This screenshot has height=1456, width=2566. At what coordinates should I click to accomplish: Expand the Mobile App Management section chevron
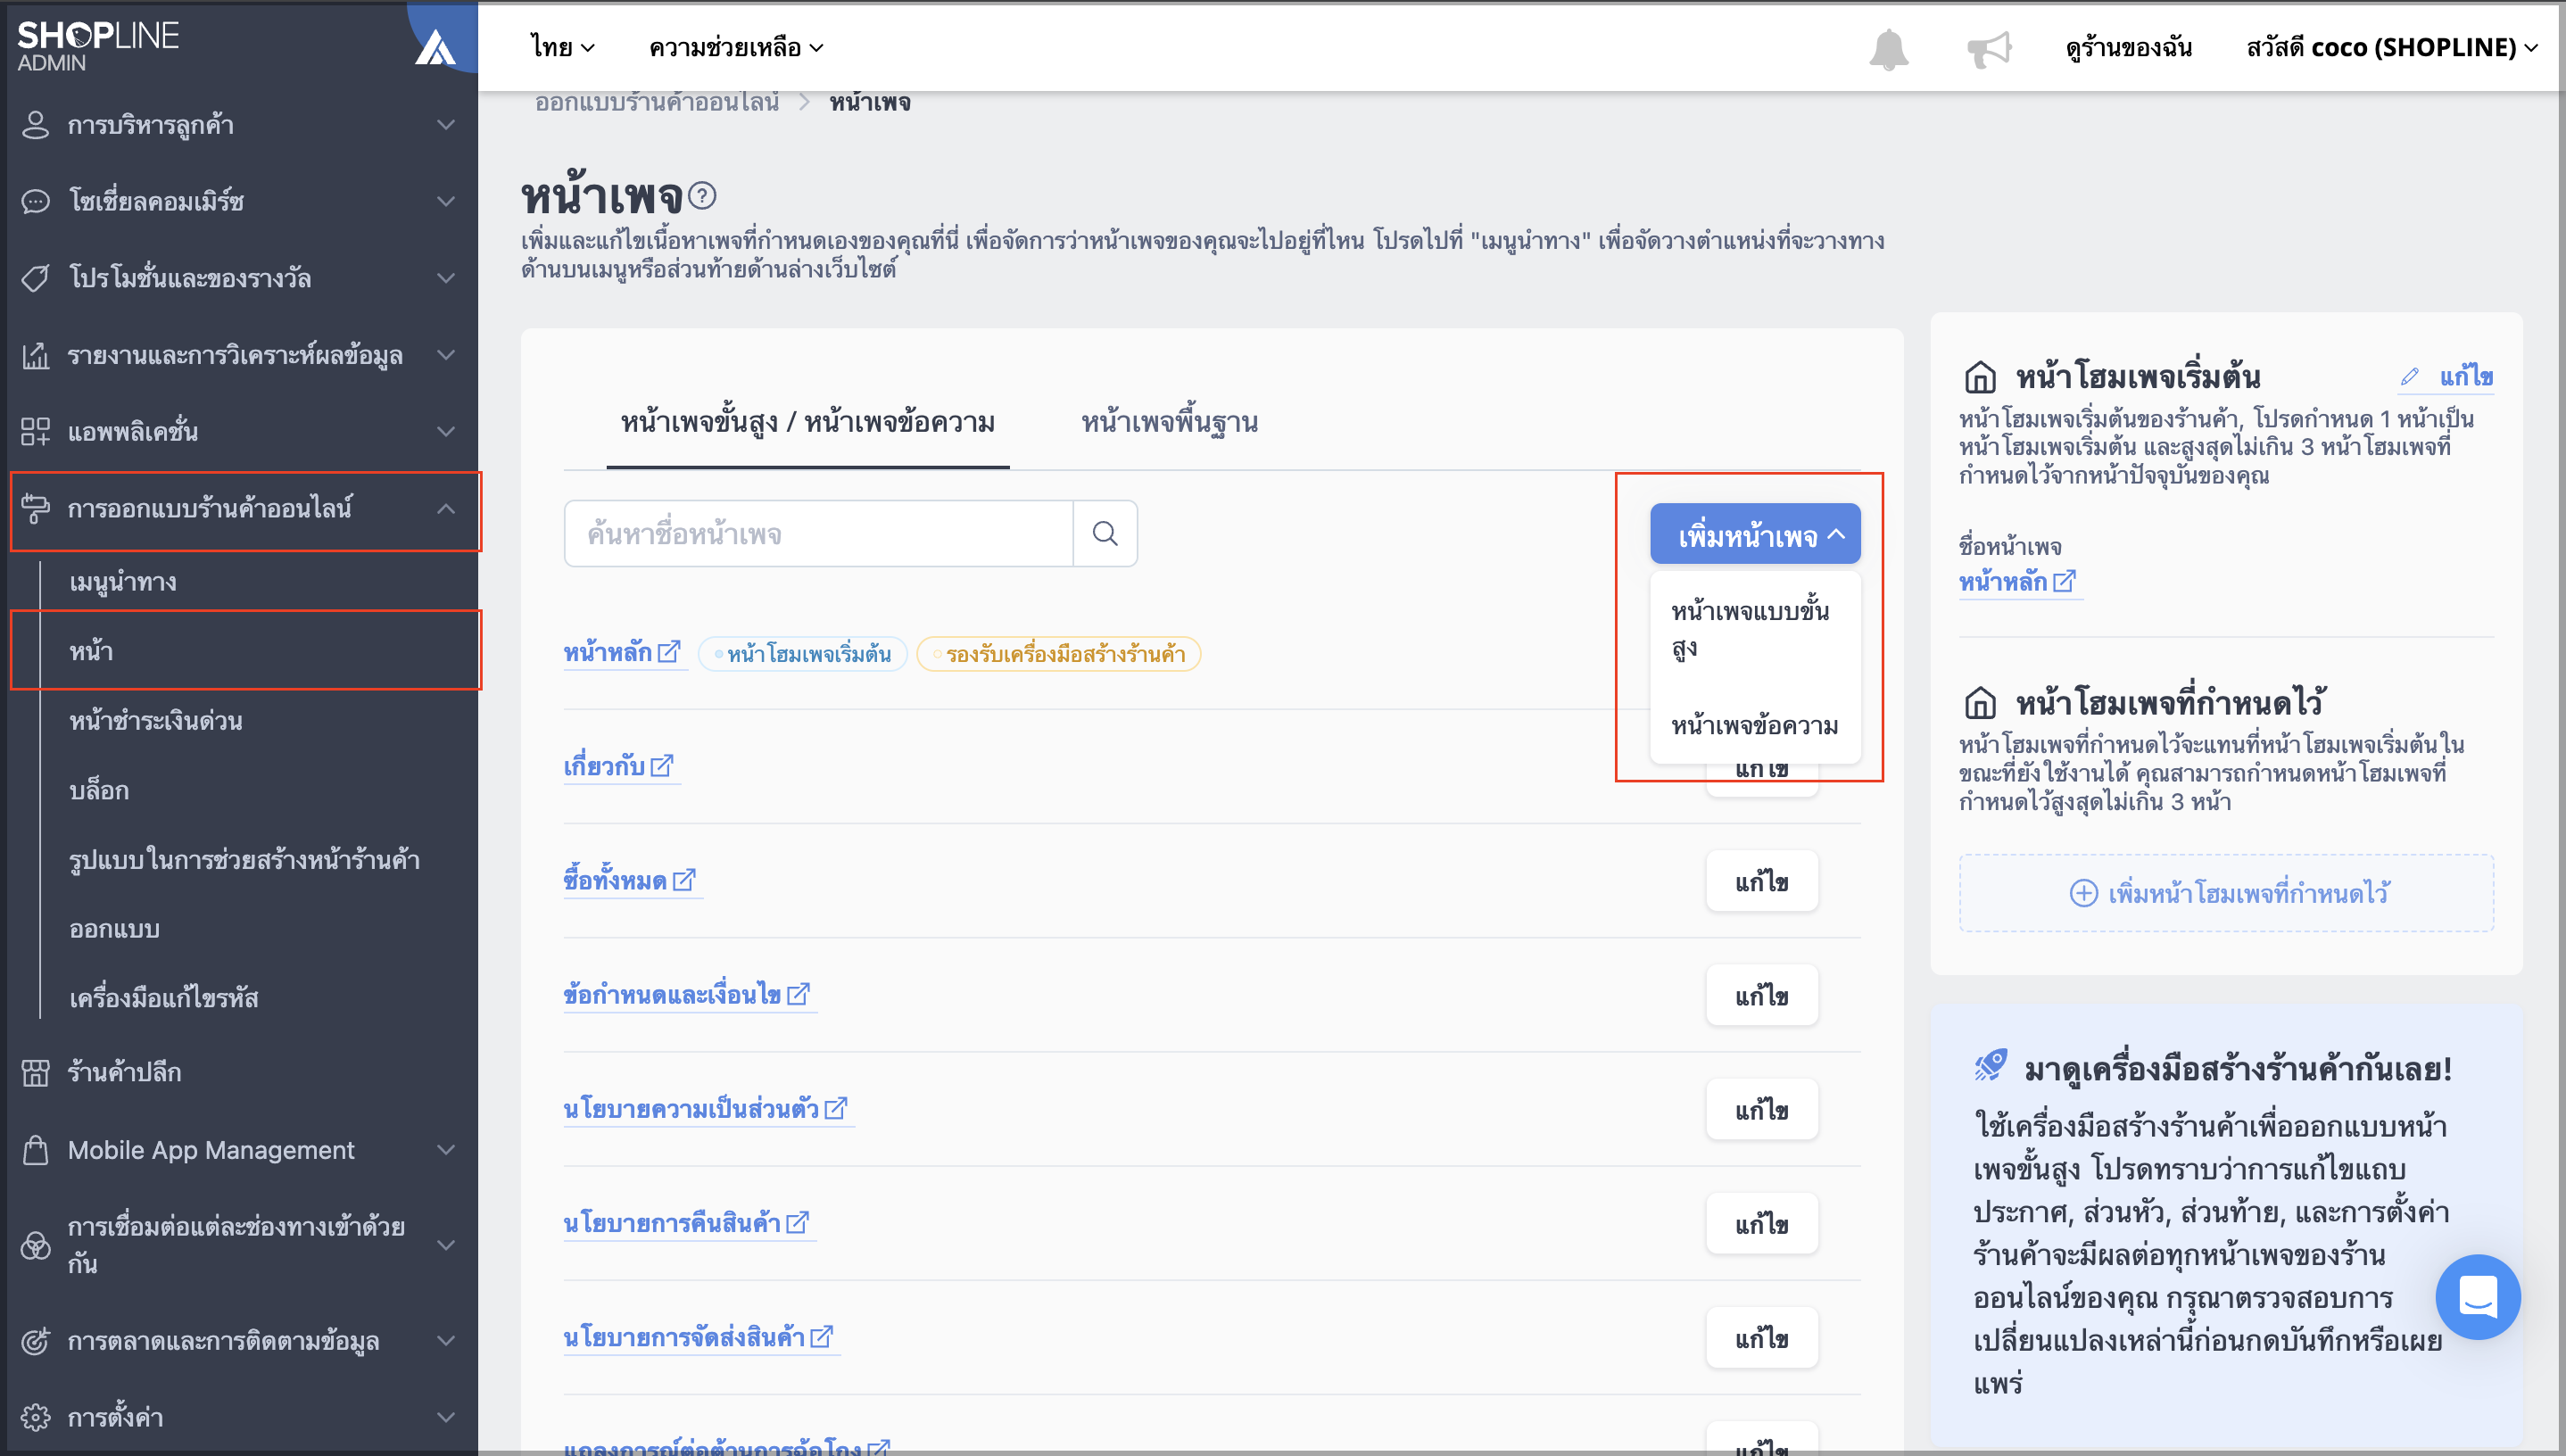446,1150
